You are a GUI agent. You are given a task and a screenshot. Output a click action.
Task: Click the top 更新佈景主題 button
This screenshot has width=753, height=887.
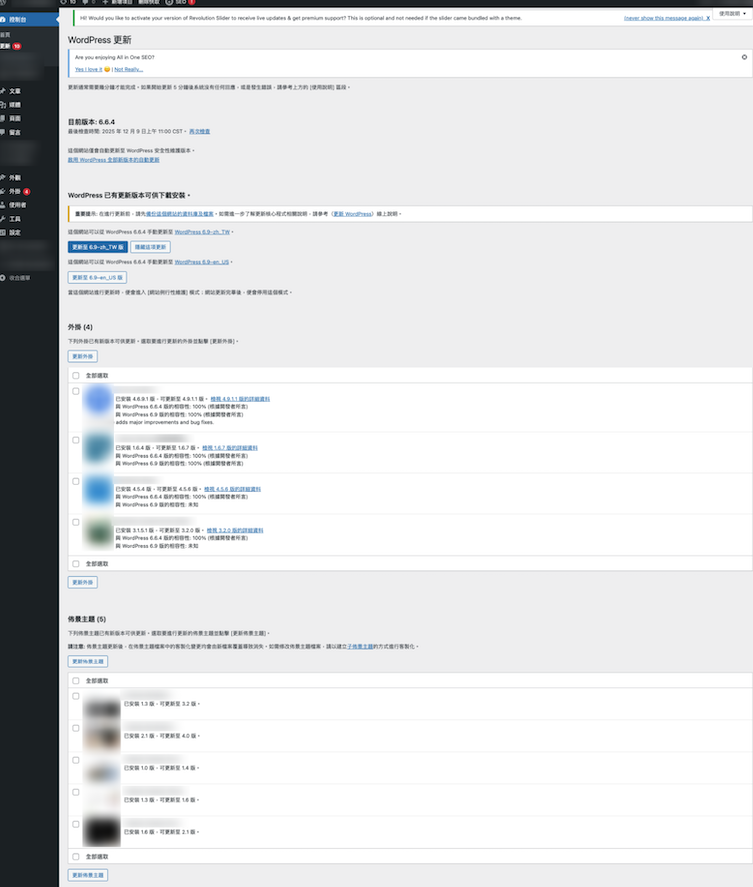88,661
